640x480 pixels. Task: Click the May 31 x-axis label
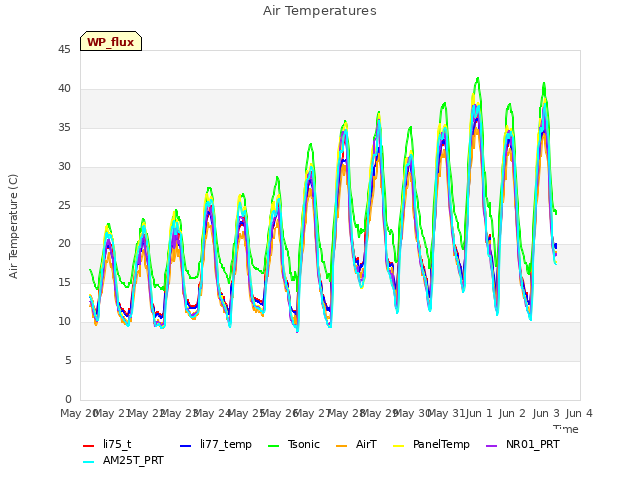[446, 413]
